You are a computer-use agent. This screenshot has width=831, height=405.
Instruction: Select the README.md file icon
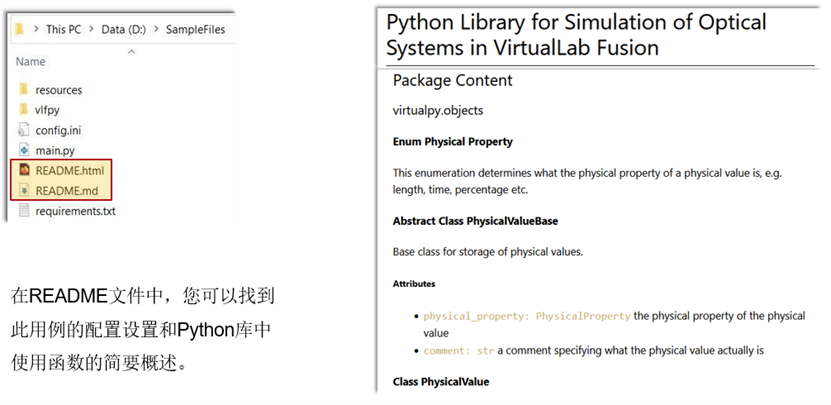[24, 190]
